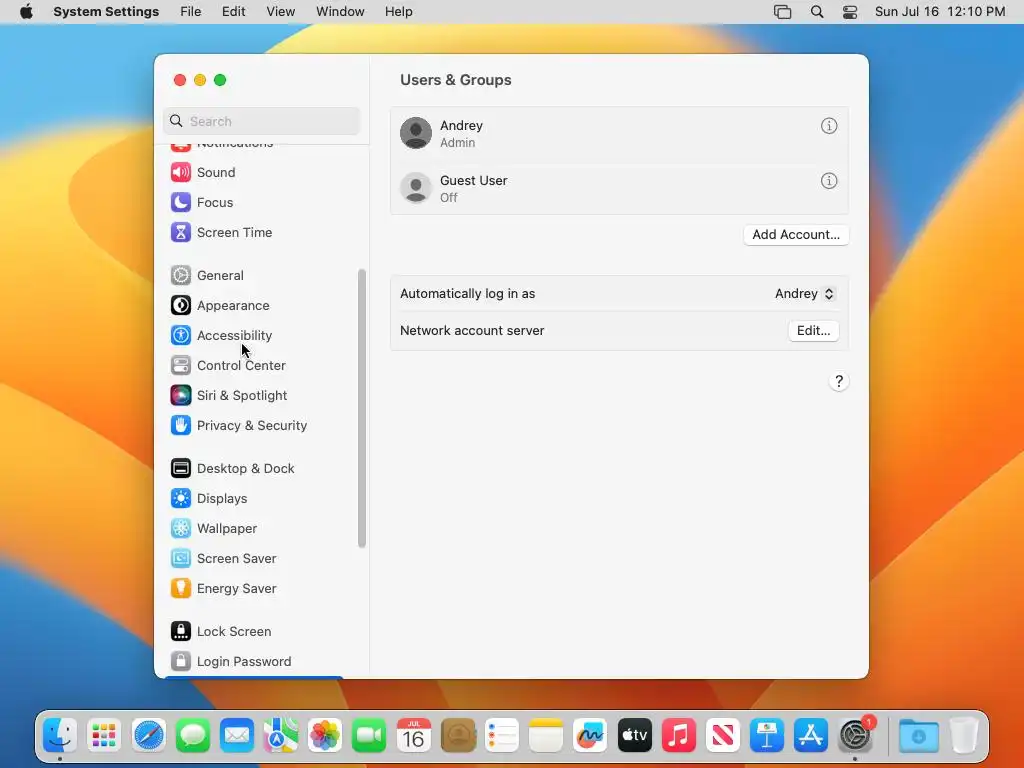Viewport: 1024px width, 768px height.
Task: Open News from the Dock
Action: pos(722,735)
